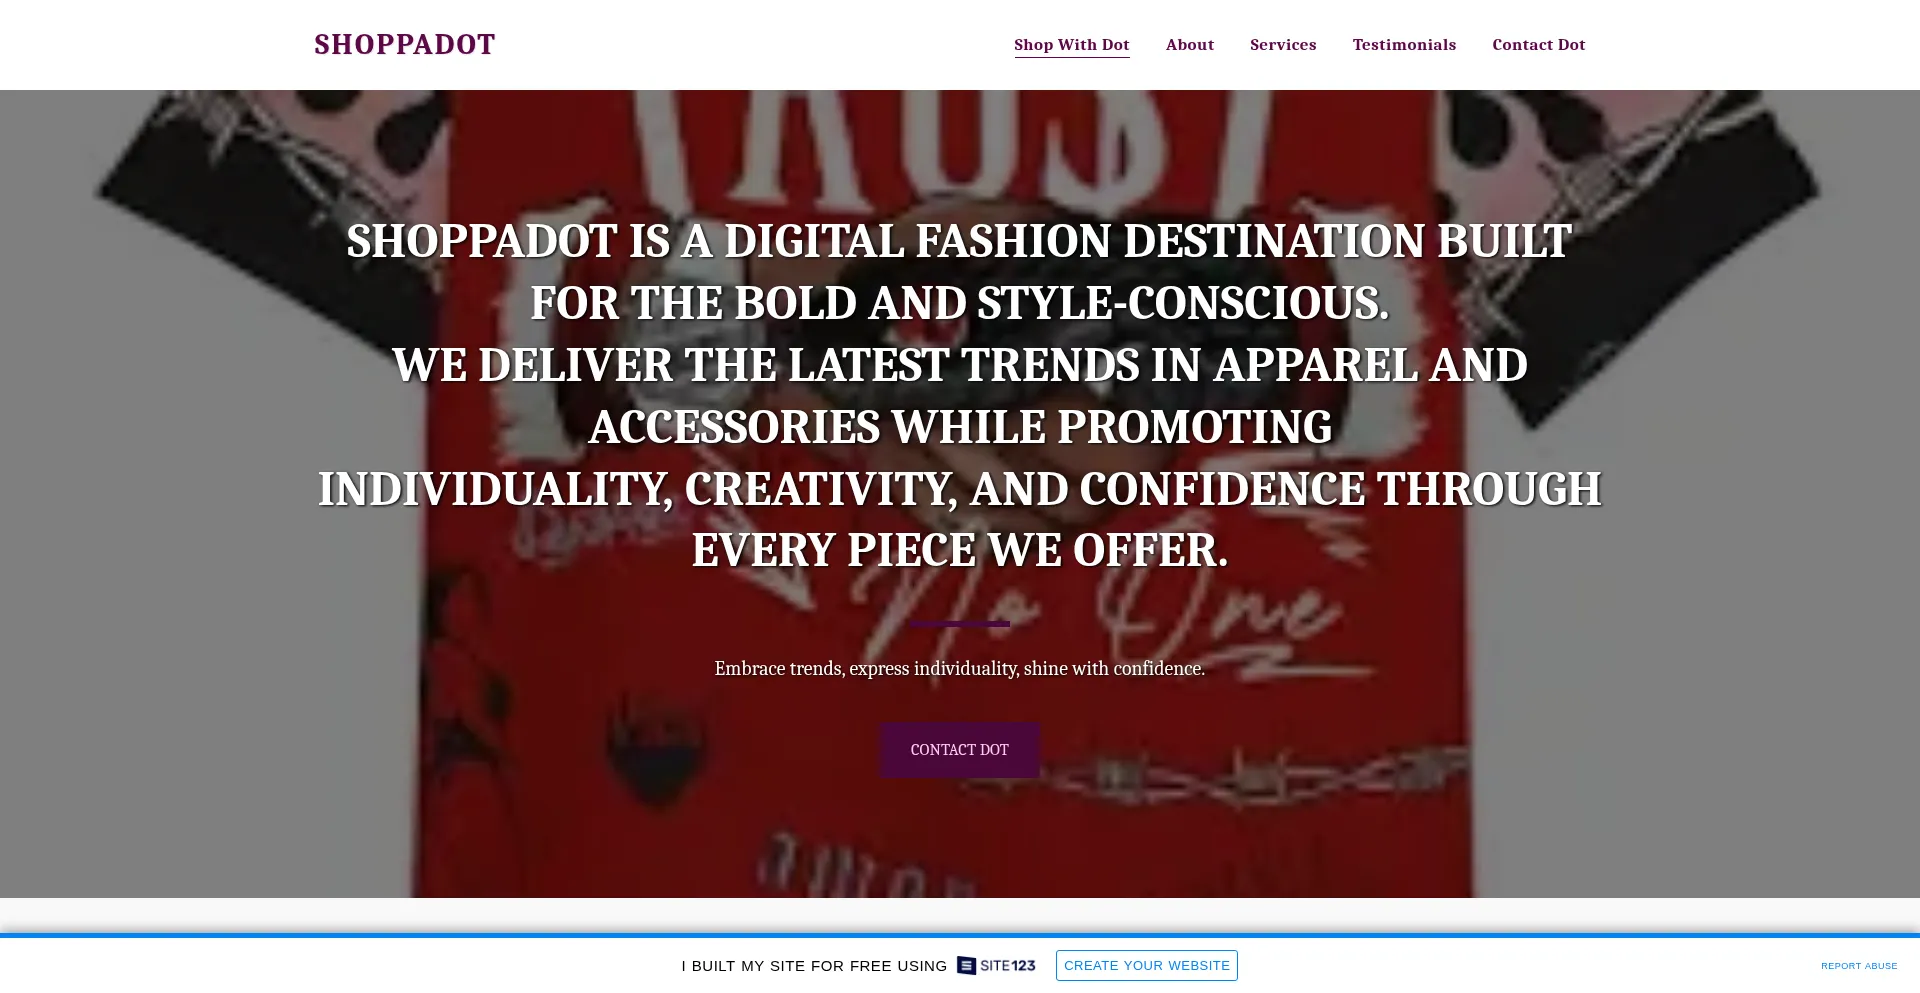The image size is (1920, 993).
Task: Click the SITE123 brand name text
Action: click(x=1007, y=965)
